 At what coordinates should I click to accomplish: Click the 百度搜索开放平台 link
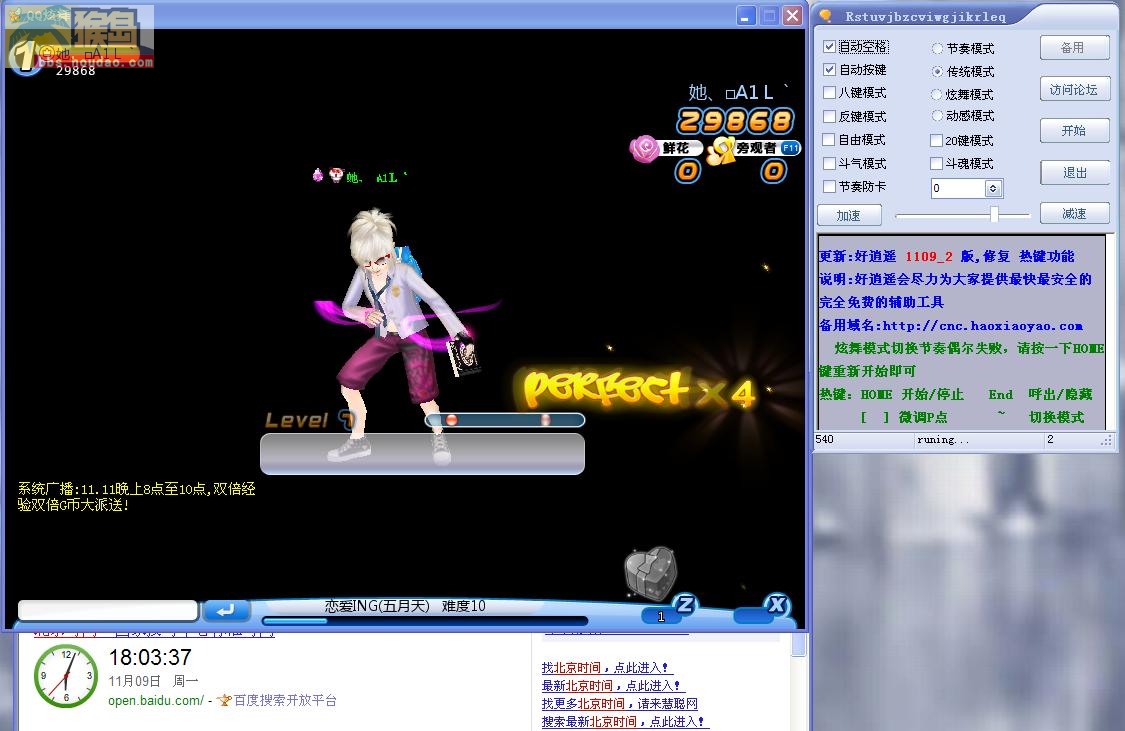(285, 700)
